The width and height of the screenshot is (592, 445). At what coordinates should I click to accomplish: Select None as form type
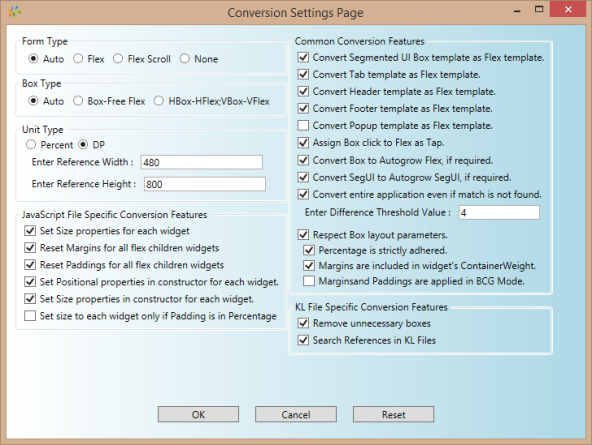pos(185,59)
